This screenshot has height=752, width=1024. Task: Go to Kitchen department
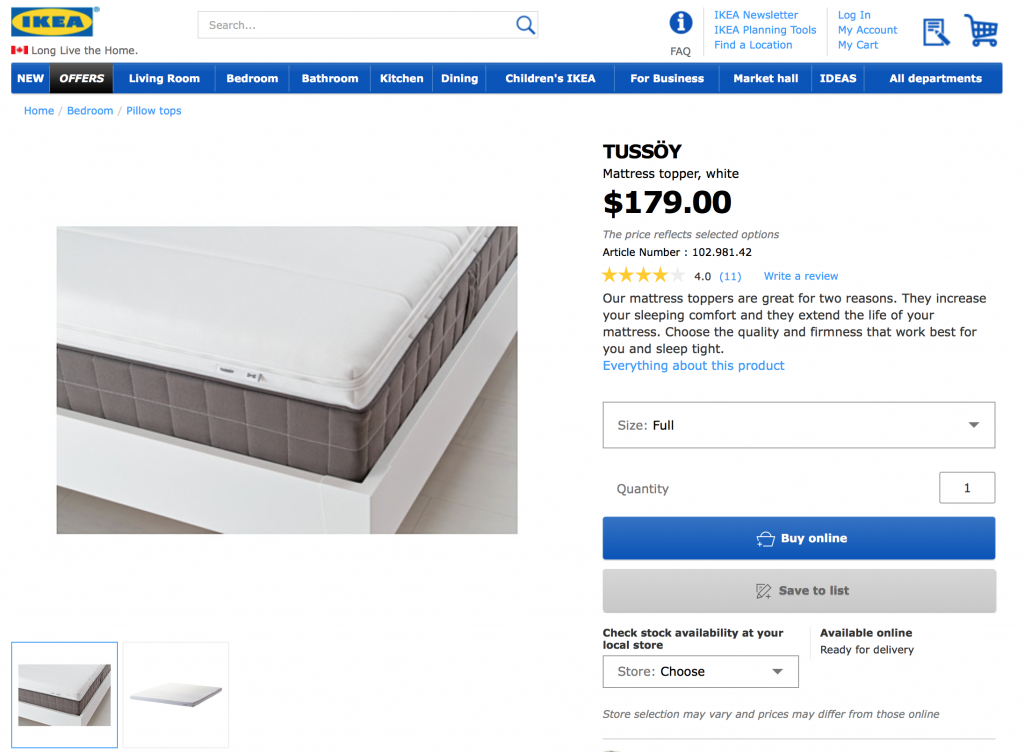401,78
